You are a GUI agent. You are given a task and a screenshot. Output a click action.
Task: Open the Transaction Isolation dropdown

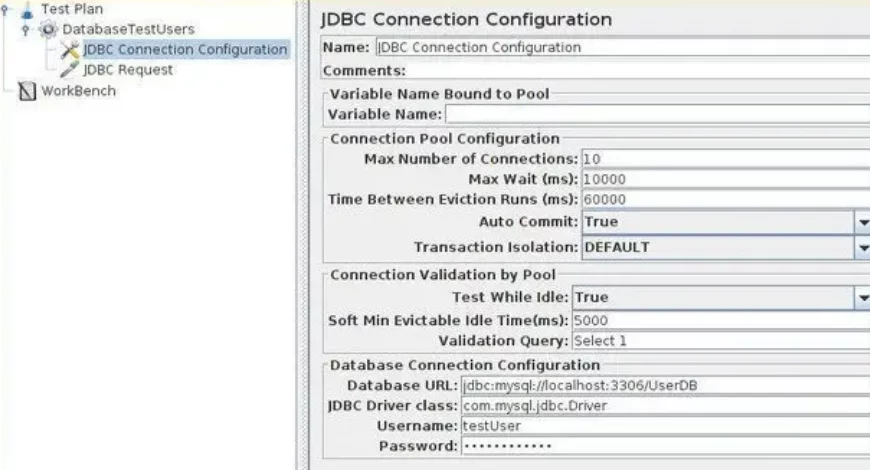pyautogui.click(x=861, y=247)
